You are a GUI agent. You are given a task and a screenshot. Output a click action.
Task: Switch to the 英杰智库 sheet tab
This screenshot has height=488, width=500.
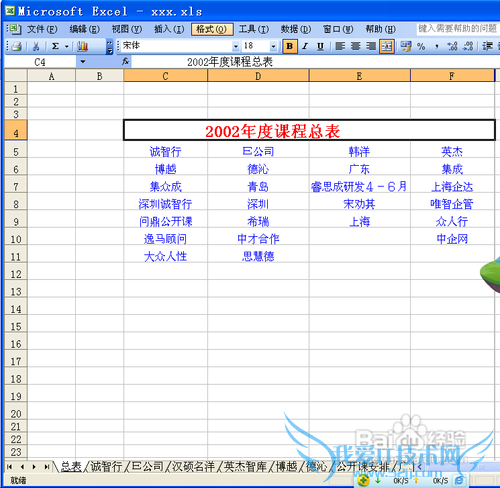pyautogui.click(x=245, y=467)
